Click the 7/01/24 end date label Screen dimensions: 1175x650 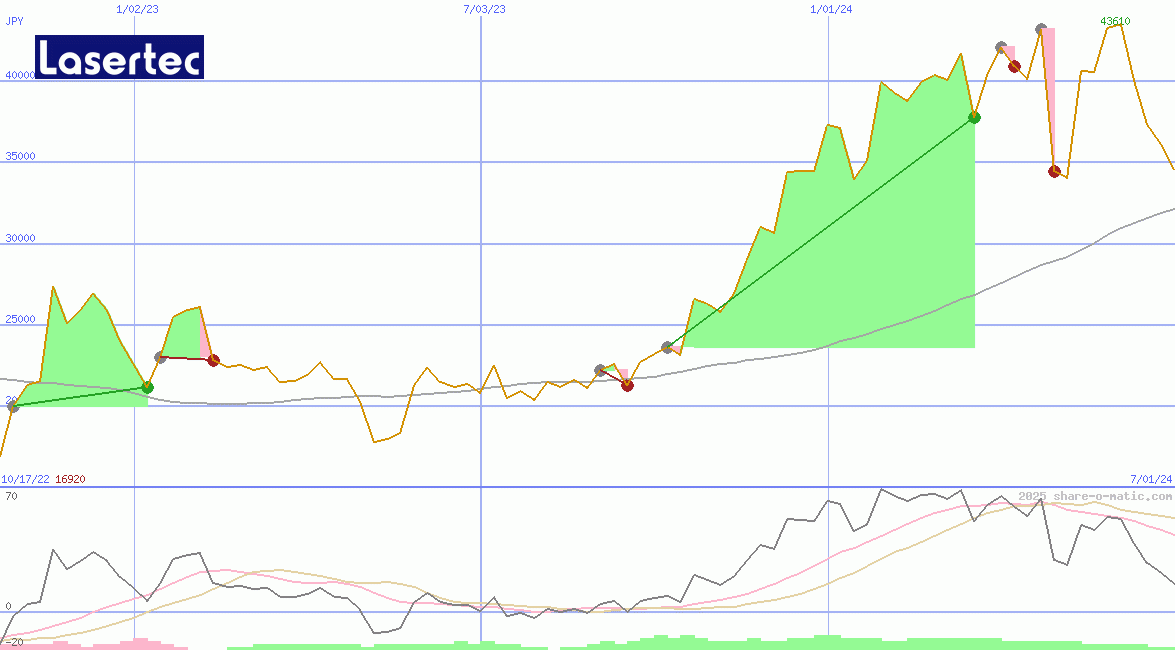click(x=1151, y=479)
